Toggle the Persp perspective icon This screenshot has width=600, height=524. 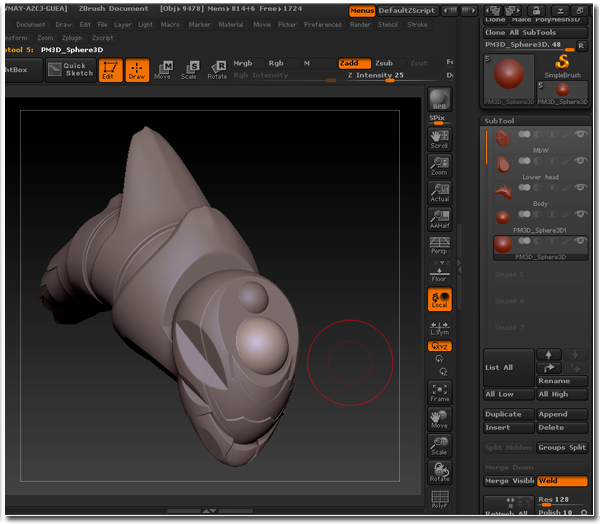tap(439, 246)
